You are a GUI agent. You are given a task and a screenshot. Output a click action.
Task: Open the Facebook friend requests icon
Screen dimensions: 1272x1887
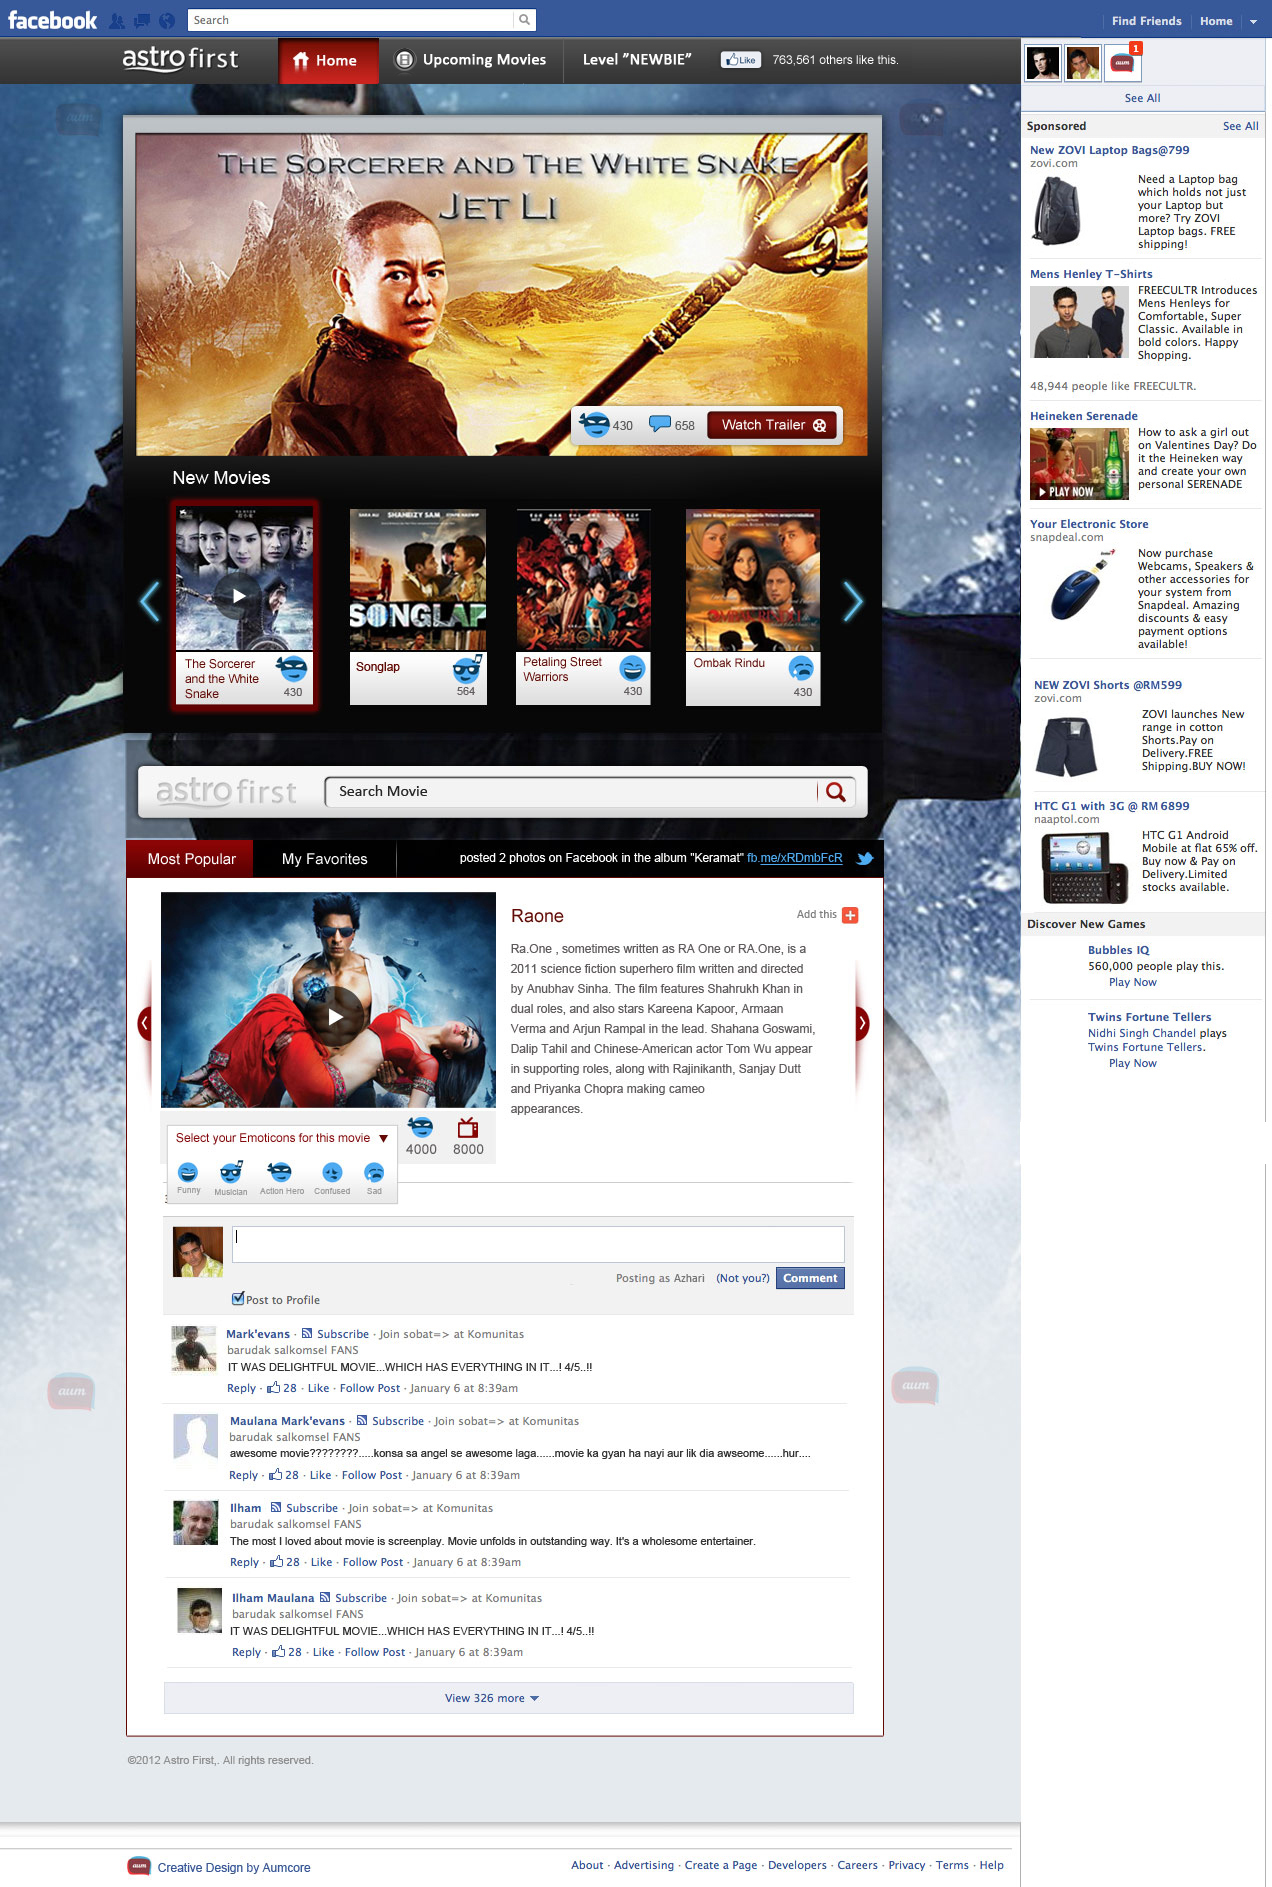[117, 20]
